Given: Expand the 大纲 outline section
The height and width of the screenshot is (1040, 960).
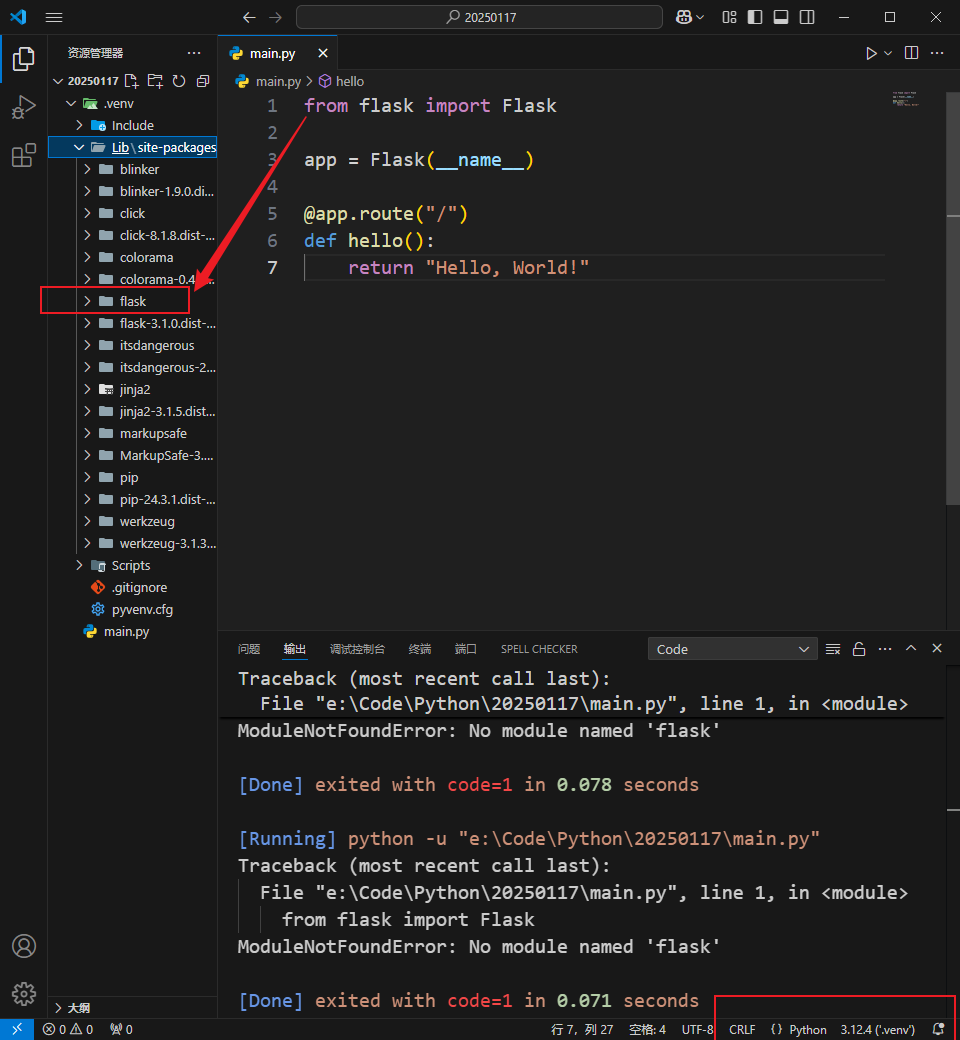Looking at the screenshot, I should (133, 1008).
